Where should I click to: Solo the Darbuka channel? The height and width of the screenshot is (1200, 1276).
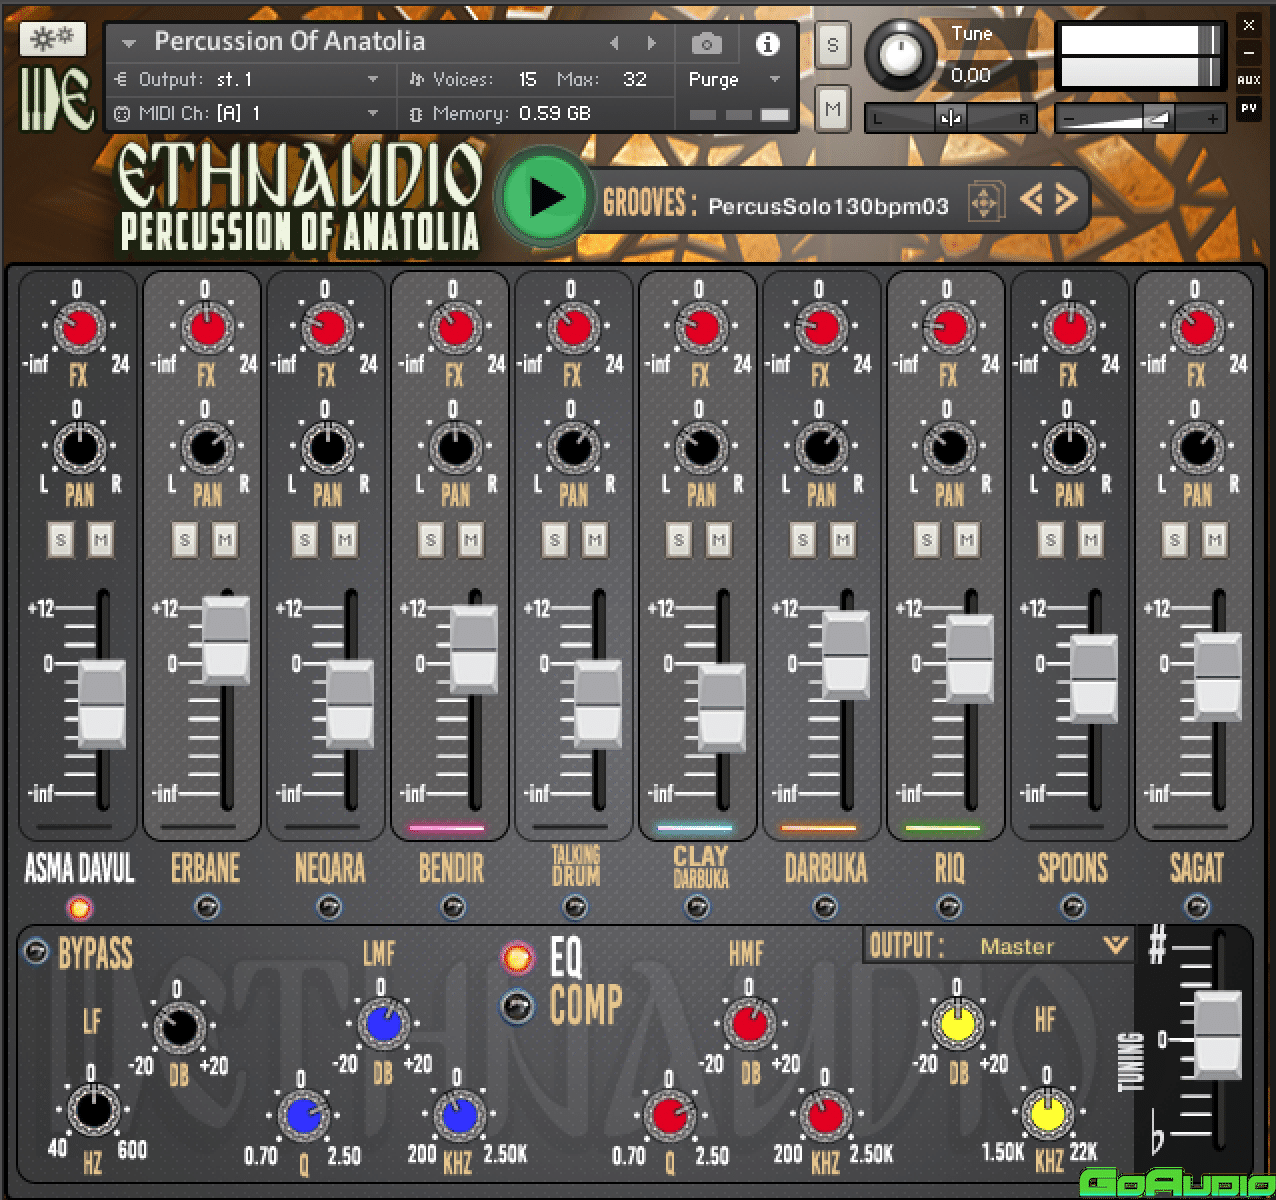(802, 541)
